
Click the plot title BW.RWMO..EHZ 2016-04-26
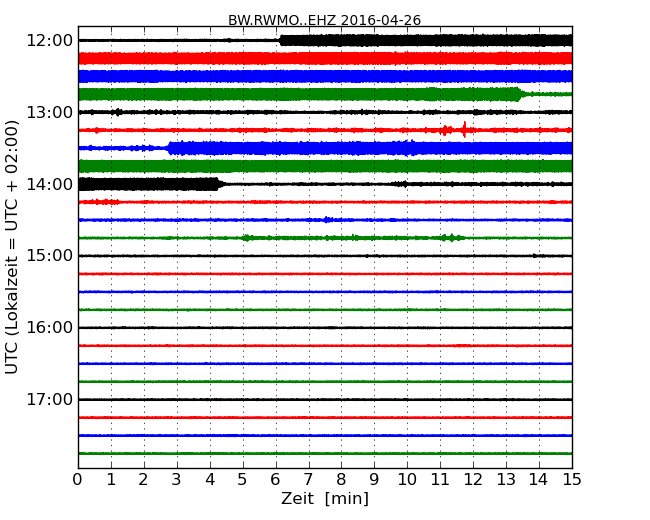[324, 20]
